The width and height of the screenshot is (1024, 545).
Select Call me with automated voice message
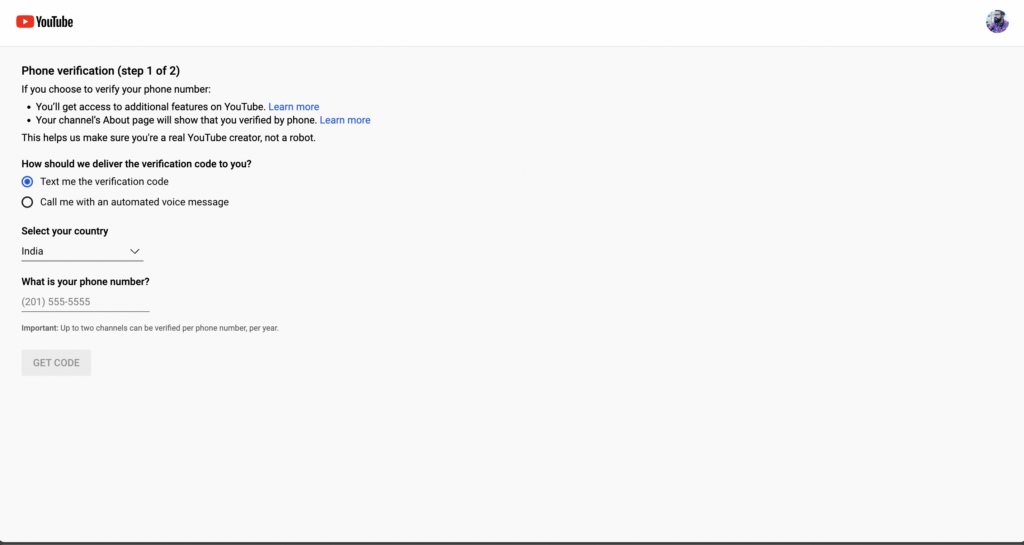27,202
